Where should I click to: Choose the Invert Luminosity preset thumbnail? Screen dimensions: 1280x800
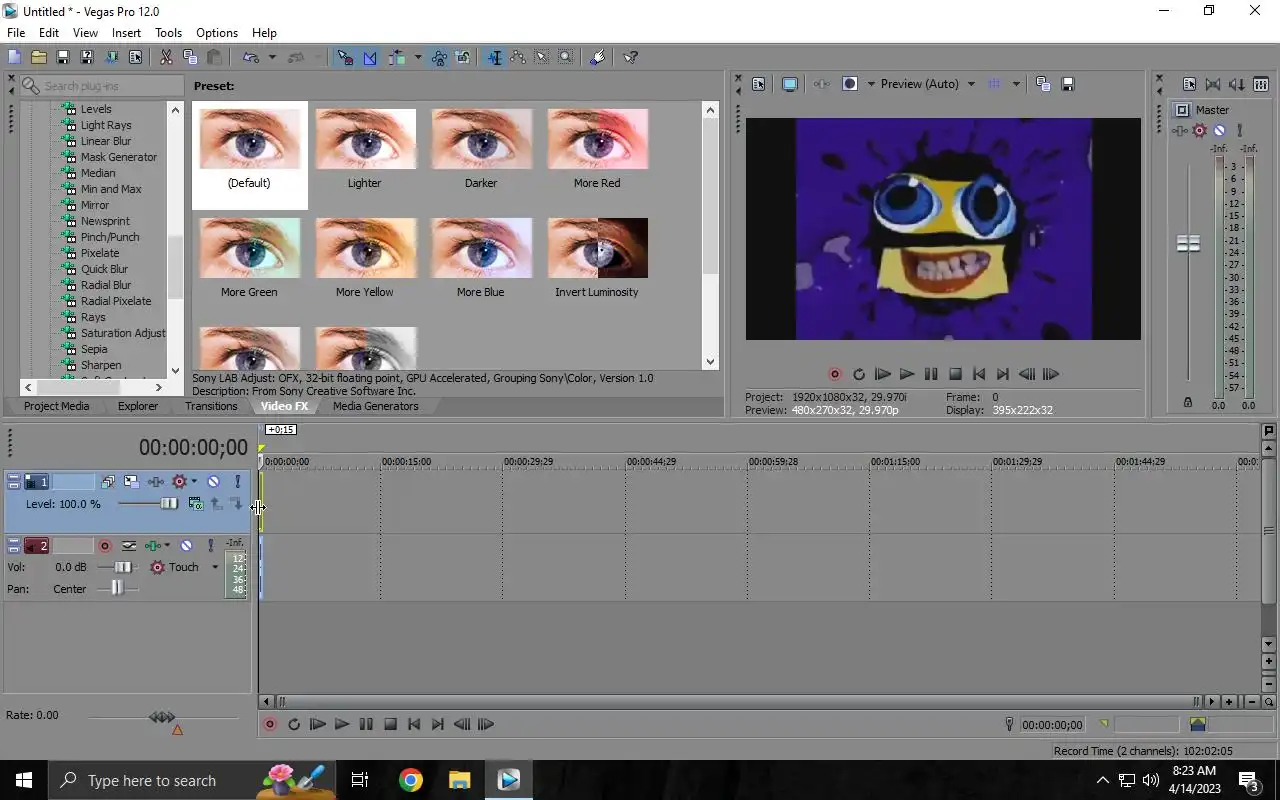(x=597, y=248)
